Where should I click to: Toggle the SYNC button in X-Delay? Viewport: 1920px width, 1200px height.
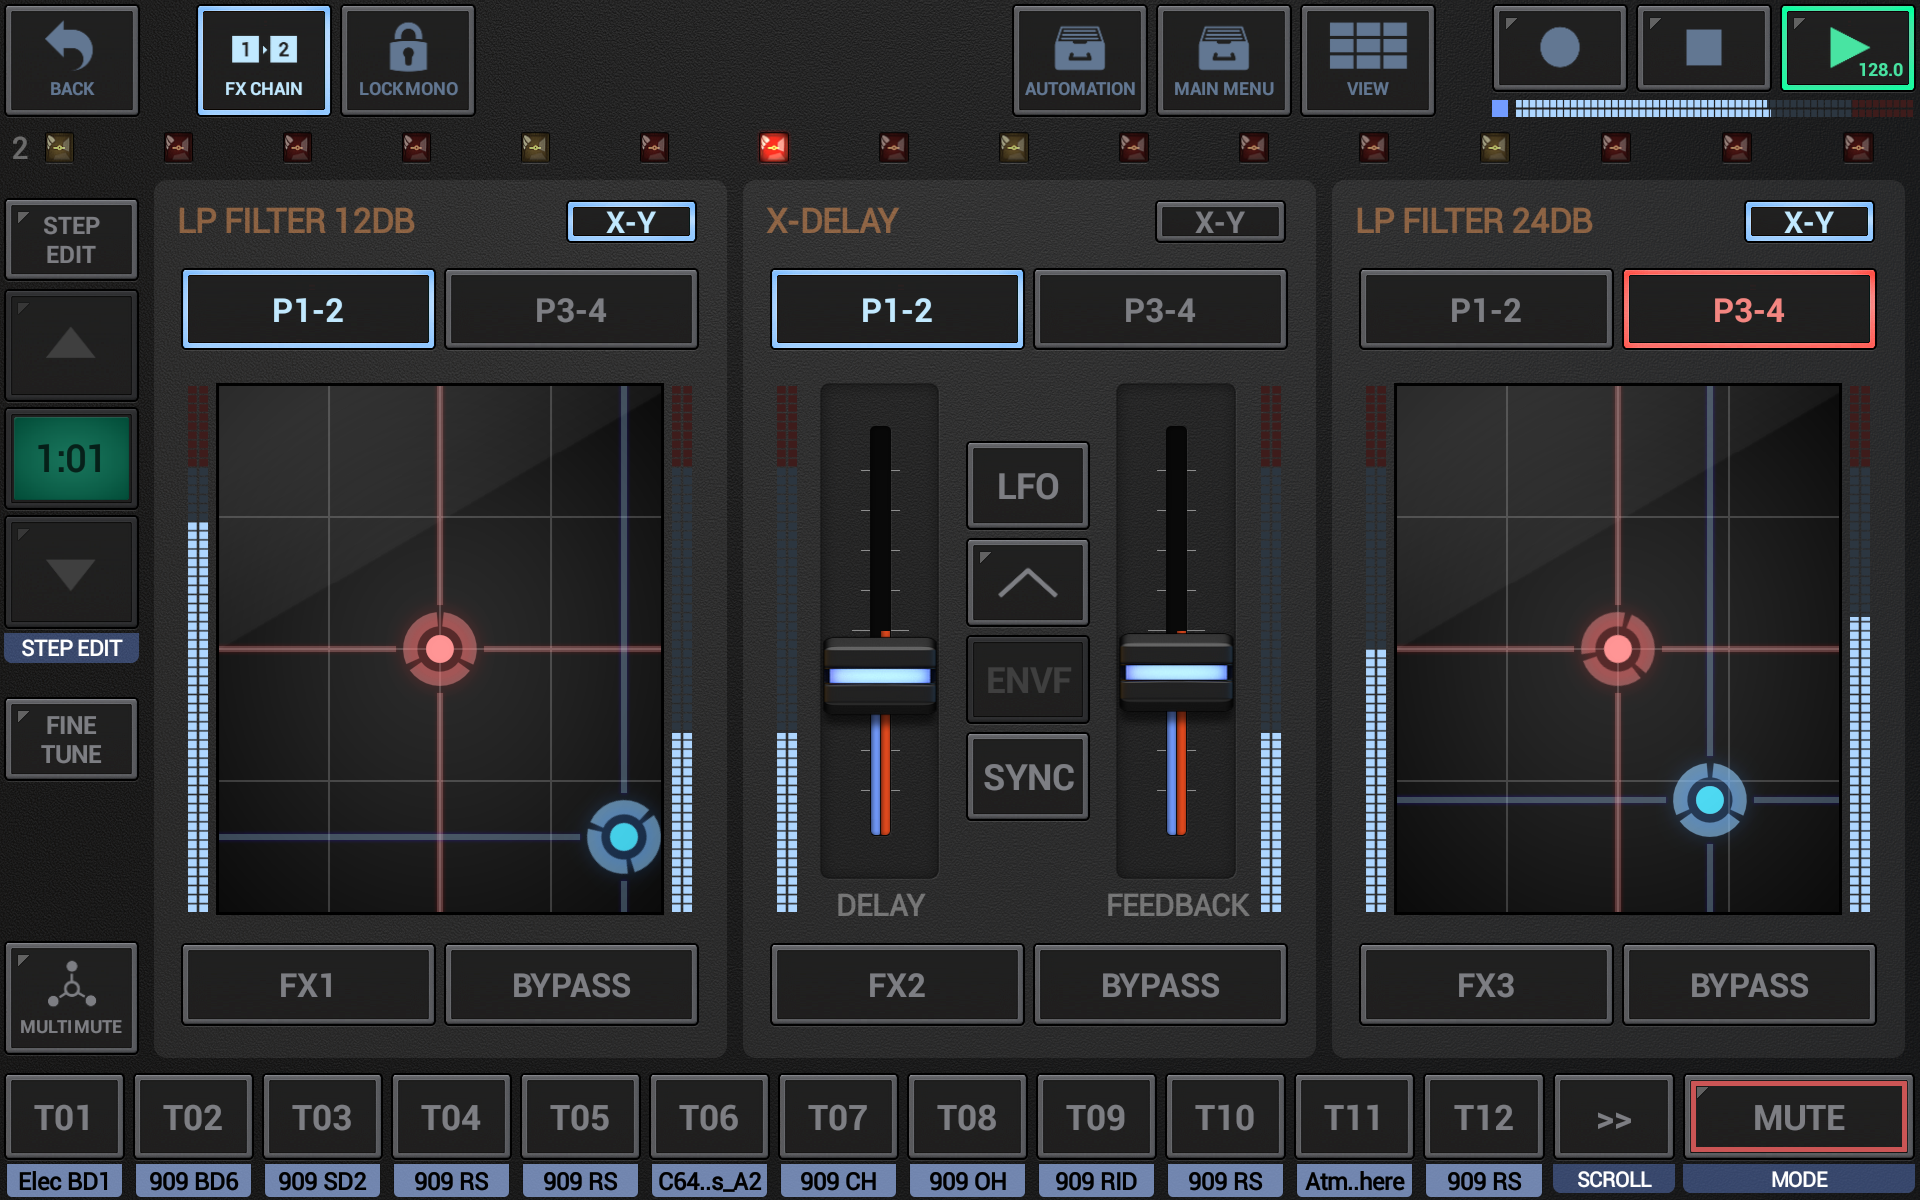point(1027,777)
